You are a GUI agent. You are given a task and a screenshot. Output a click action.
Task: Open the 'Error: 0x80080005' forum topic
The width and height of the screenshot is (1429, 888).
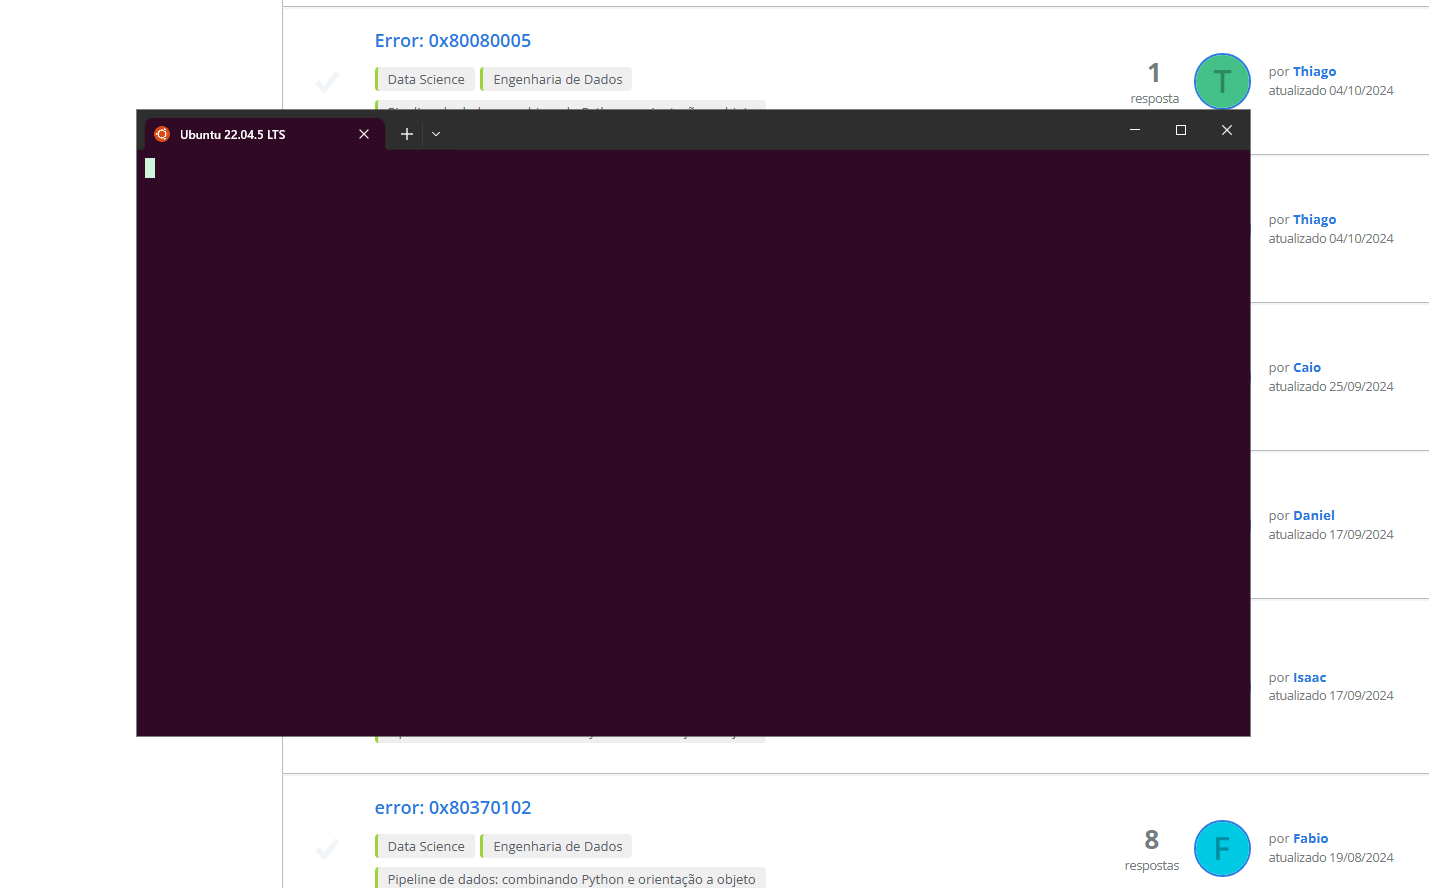pos(452,41)
